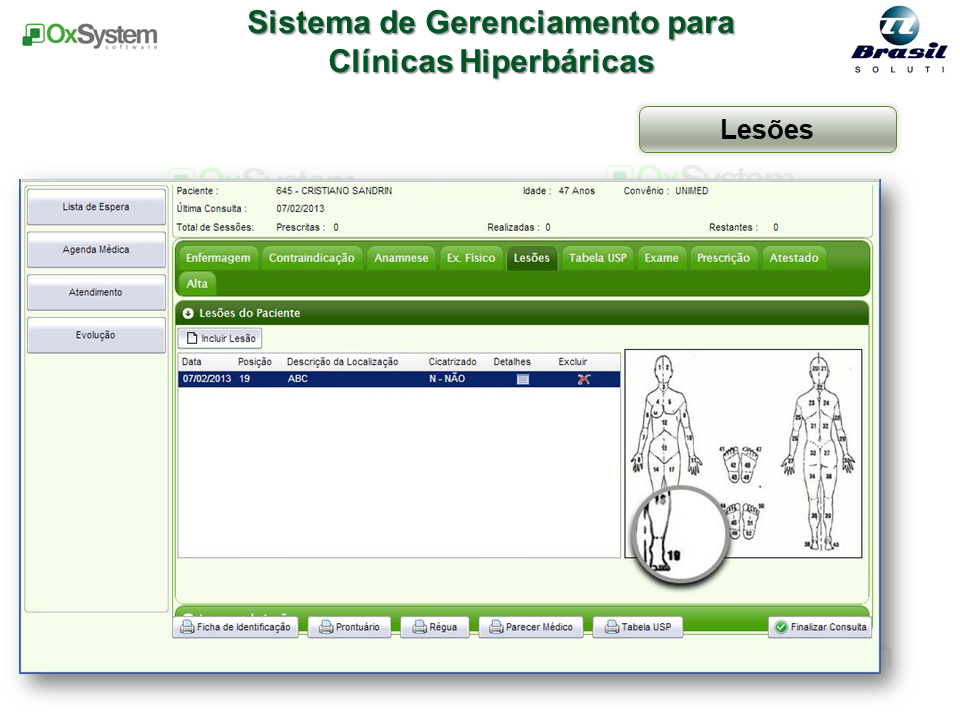Go to the Ex. Físico tab
The height and width of the screenshot is (720, 960).
(470, 258)
